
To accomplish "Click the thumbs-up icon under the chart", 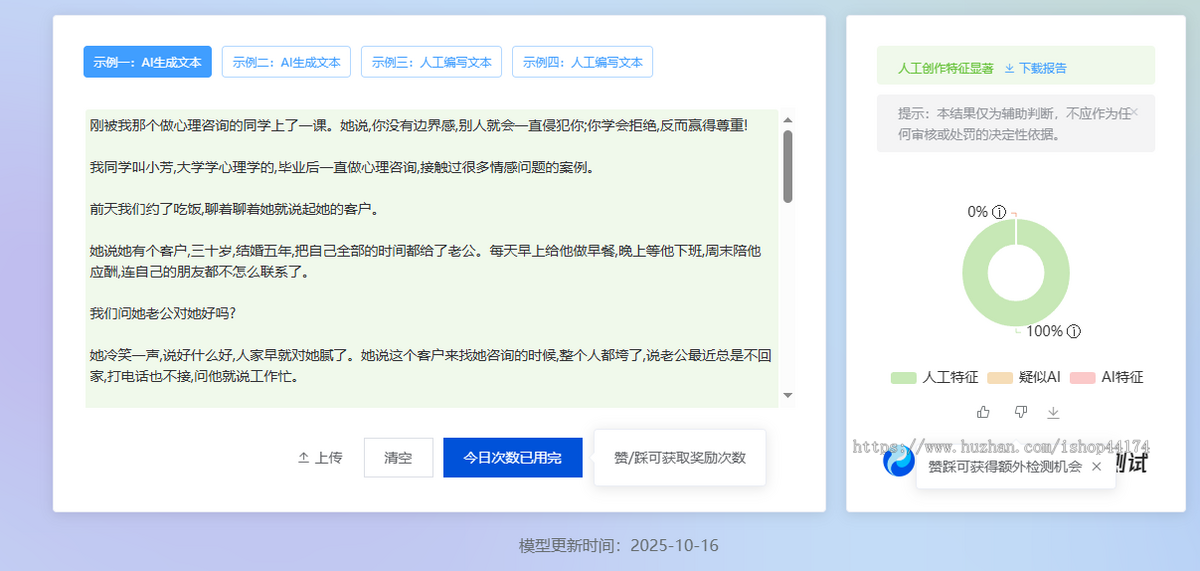I will 983,412.
